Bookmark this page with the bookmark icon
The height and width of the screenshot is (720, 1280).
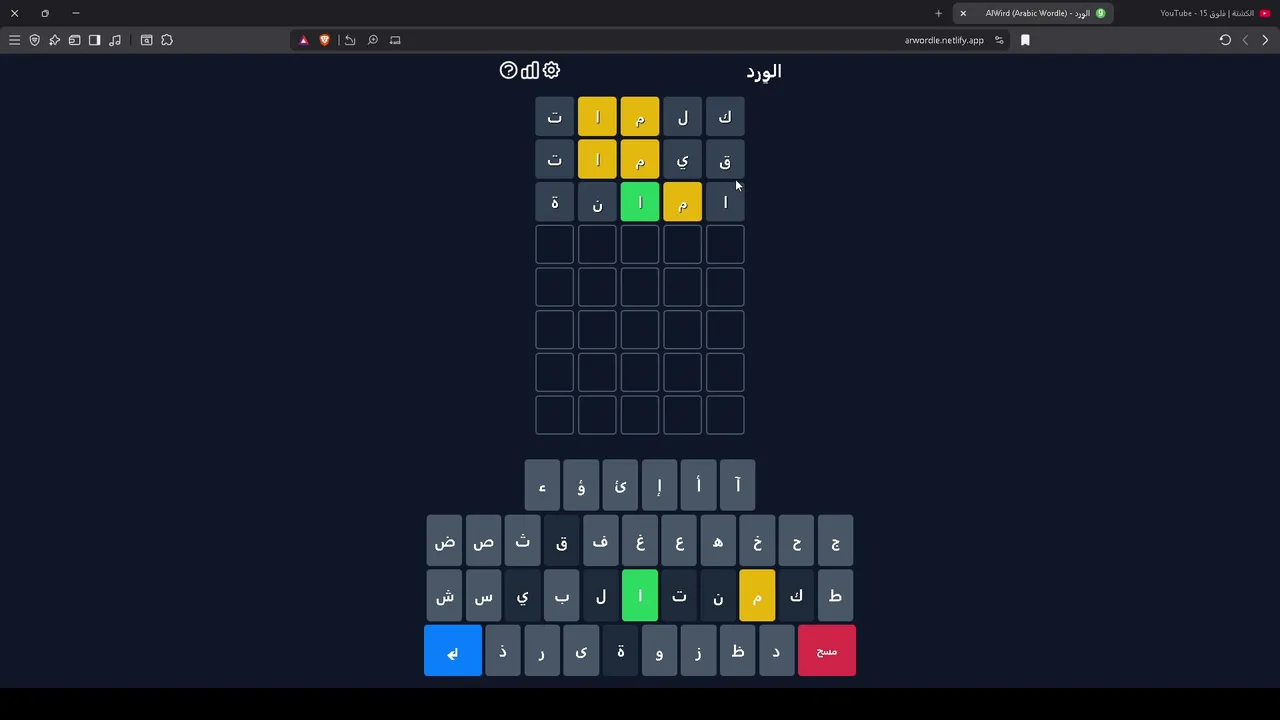(1025, 40)
